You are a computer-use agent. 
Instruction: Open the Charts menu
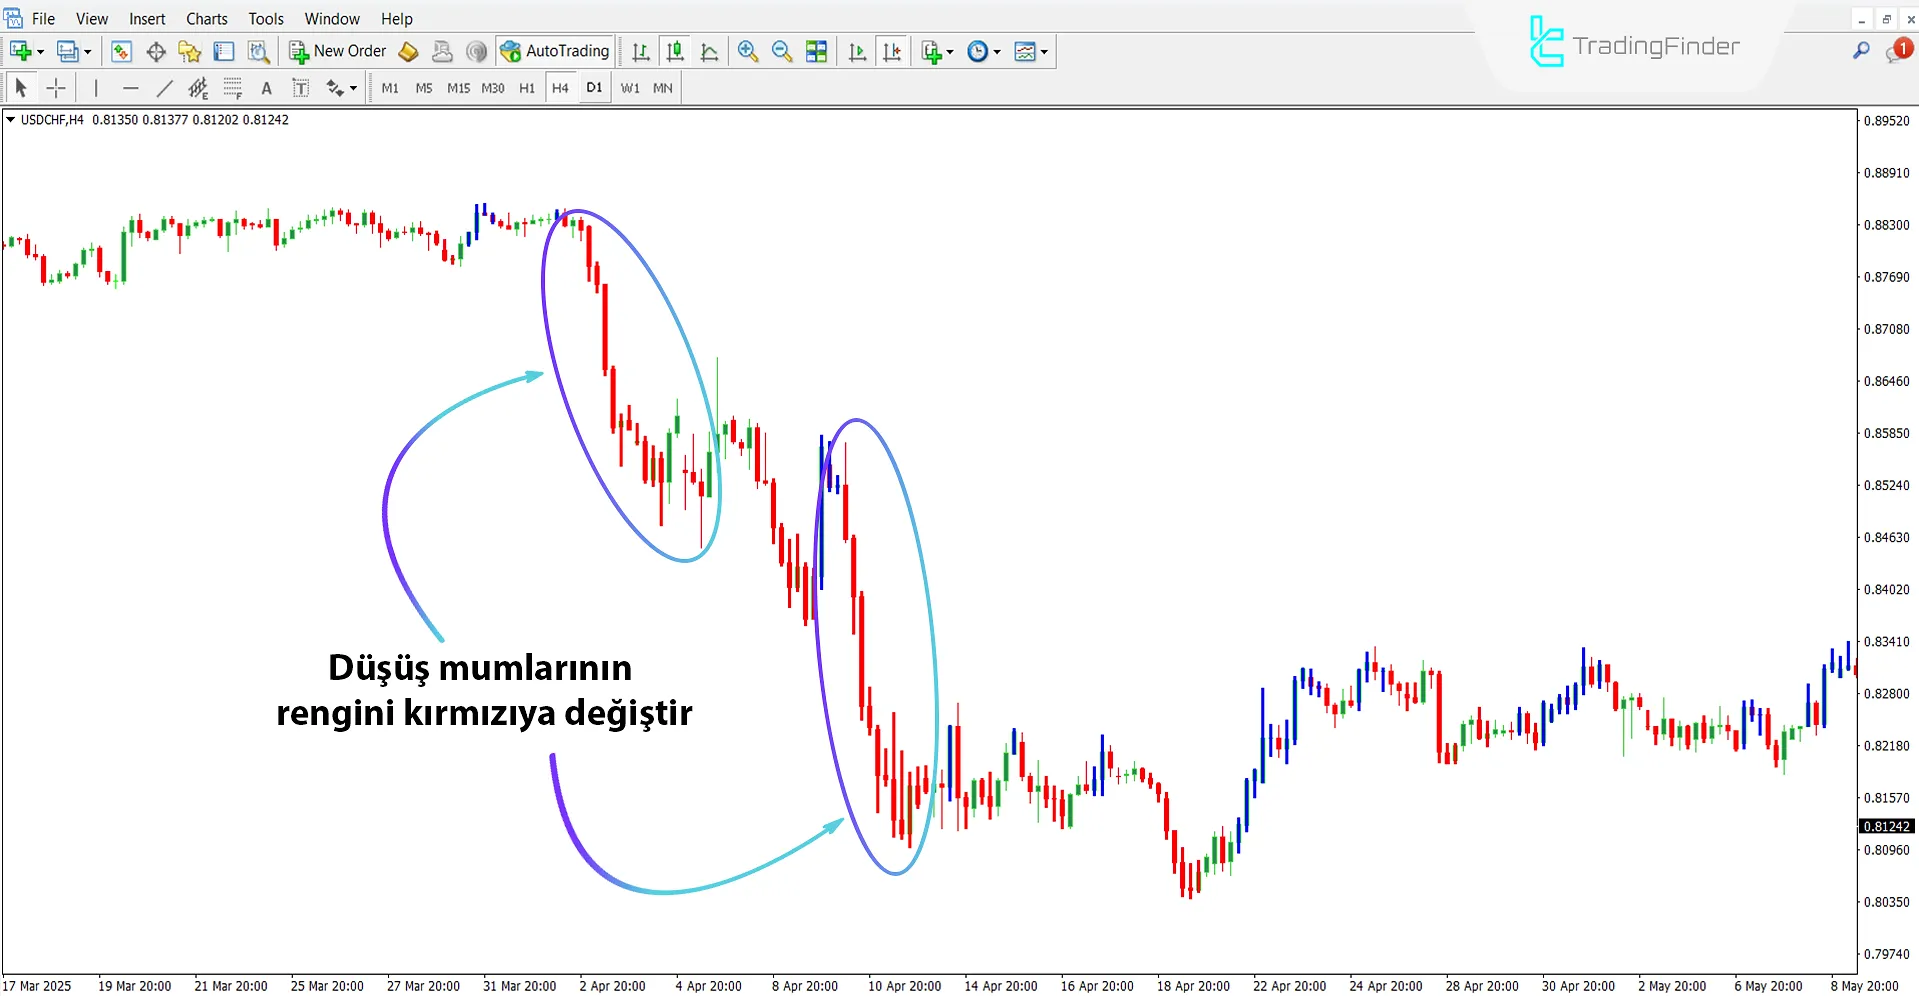206,19
